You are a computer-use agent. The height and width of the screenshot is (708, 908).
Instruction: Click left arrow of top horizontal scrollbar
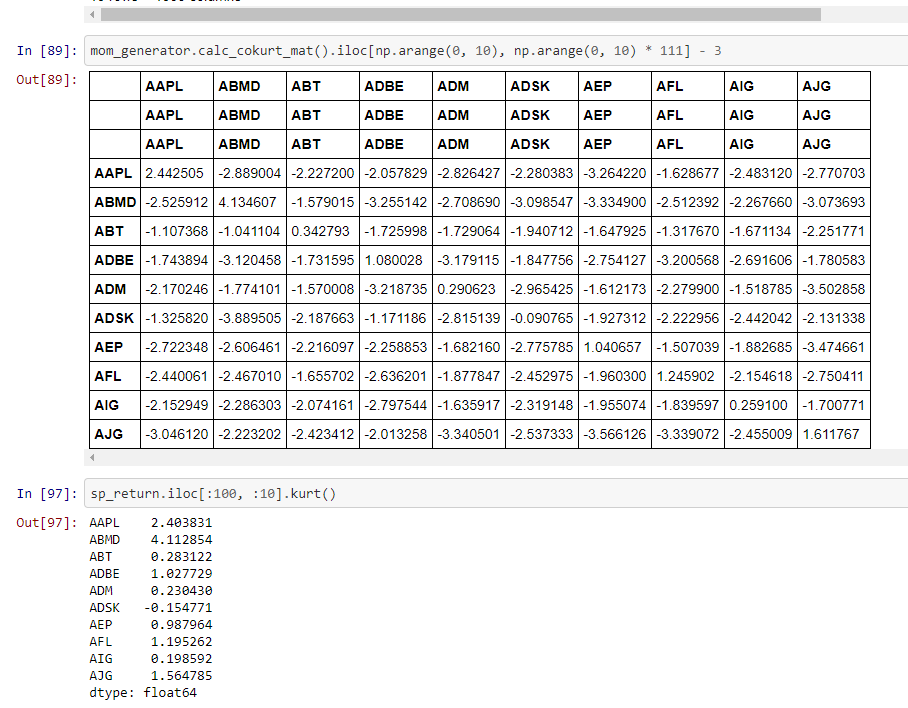coord(92,14)
